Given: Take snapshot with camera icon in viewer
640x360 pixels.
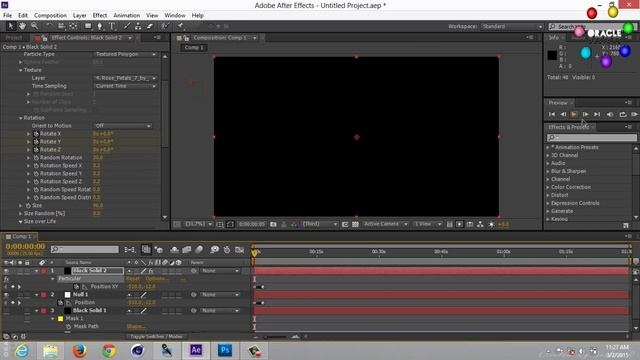Looking at the screenshot, I should 273,224.
